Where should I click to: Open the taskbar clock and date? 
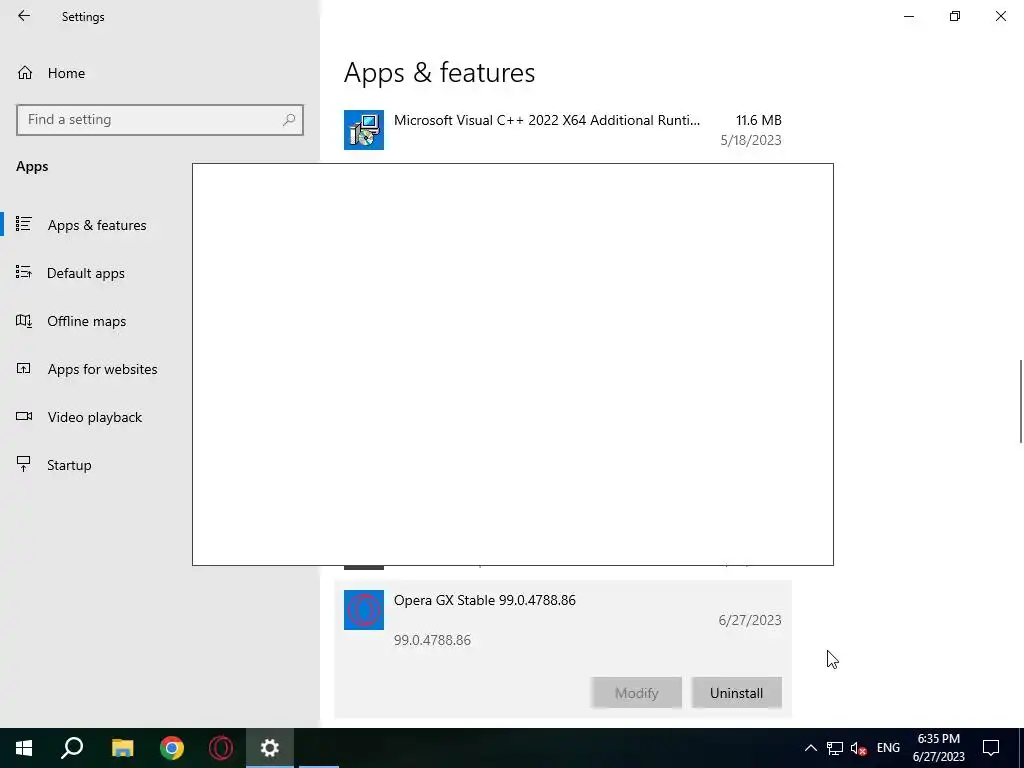pyautogui.click(x=938, y=748)
